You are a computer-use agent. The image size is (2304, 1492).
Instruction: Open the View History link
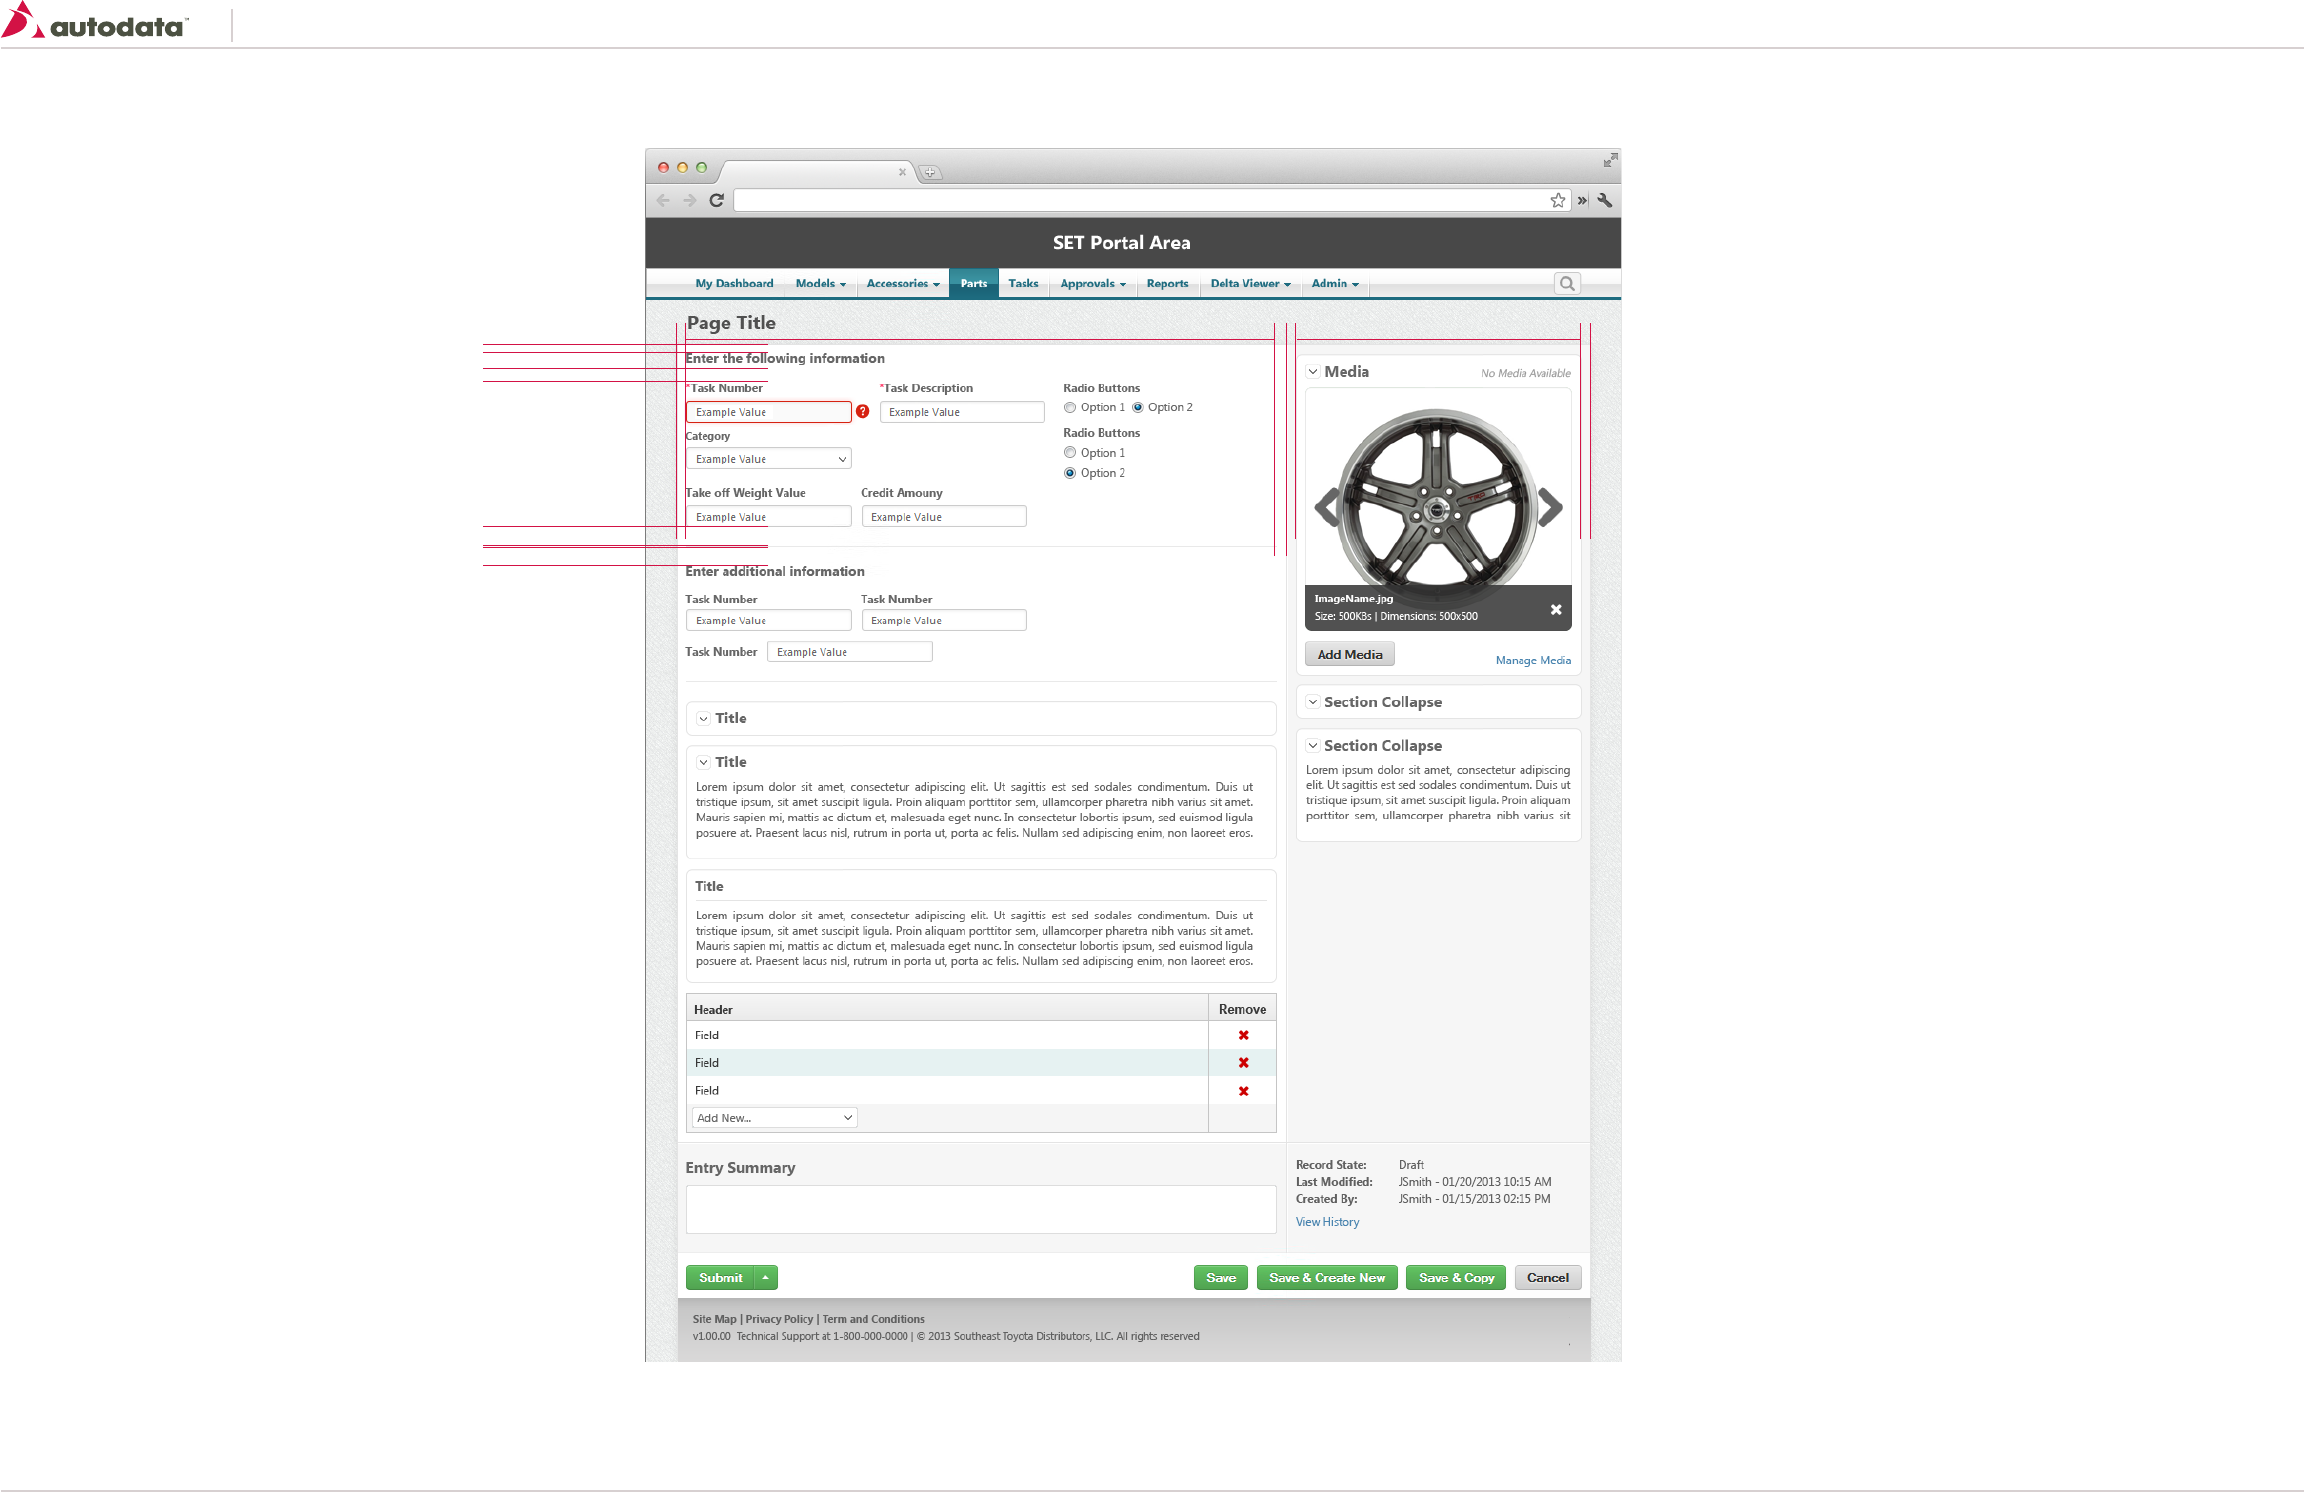pyautogui.click(x=1327, y=1222)
